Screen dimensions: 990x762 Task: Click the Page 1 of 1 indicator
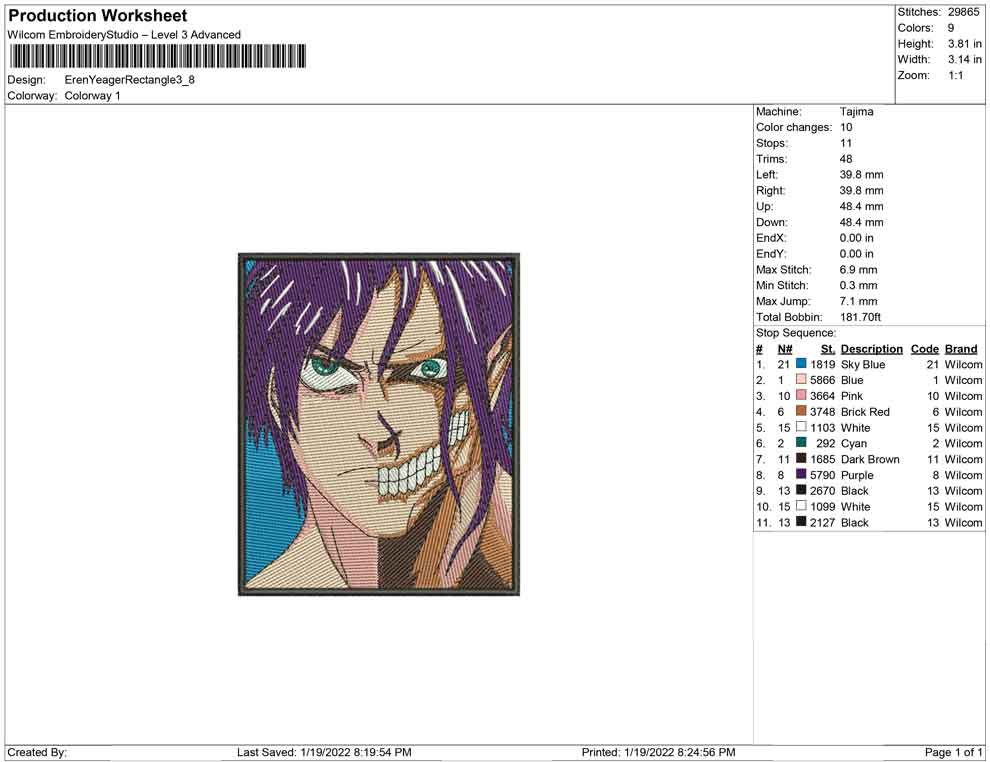click(x=953, y=752)
